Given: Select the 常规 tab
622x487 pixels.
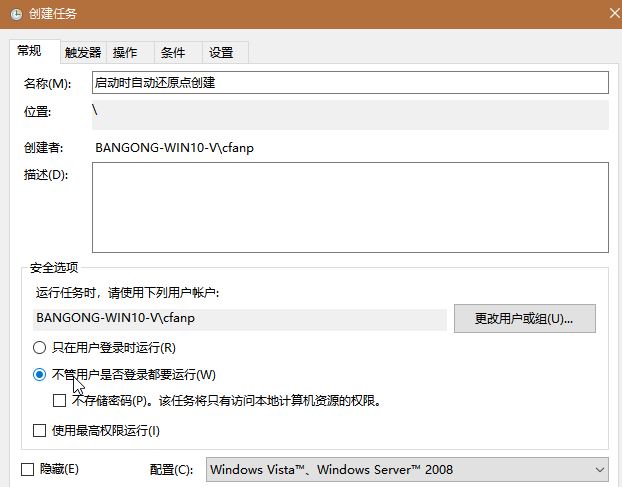Looking at the screenshot, I should coord(30,52).
